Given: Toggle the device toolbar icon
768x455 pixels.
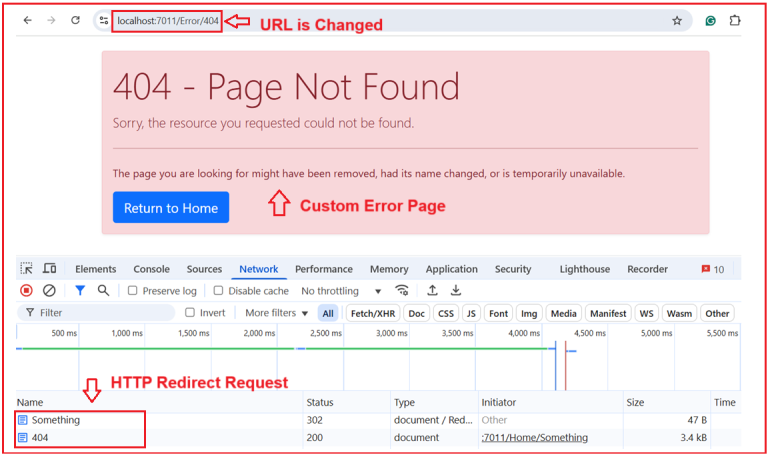Looking at the screenshot, I should pos(50,269).
